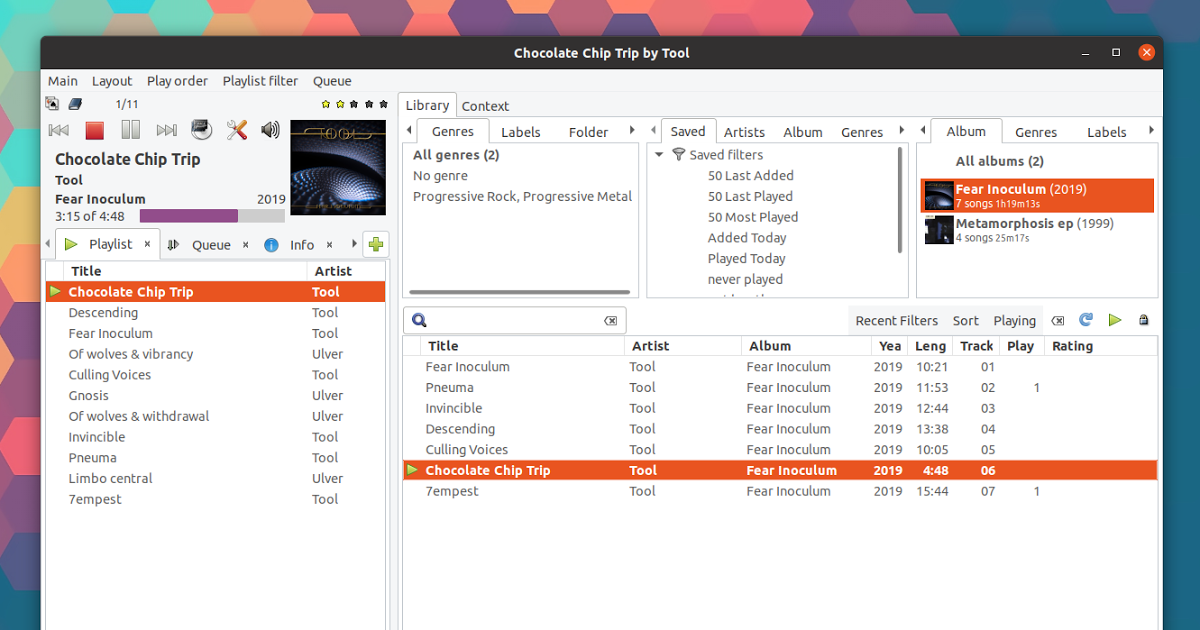The width and height of the screenshot is (1200, 630).
Task: Sort the playlist by Artist header
Action: (345, 271)
